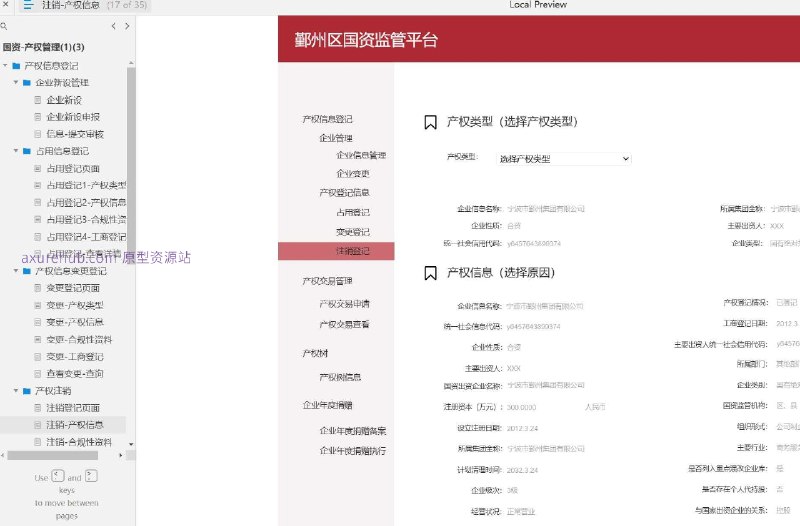
Task: Click the 鄞州区国资监管平台 header title
Action: pyautogui.click(x=366, y=40)
